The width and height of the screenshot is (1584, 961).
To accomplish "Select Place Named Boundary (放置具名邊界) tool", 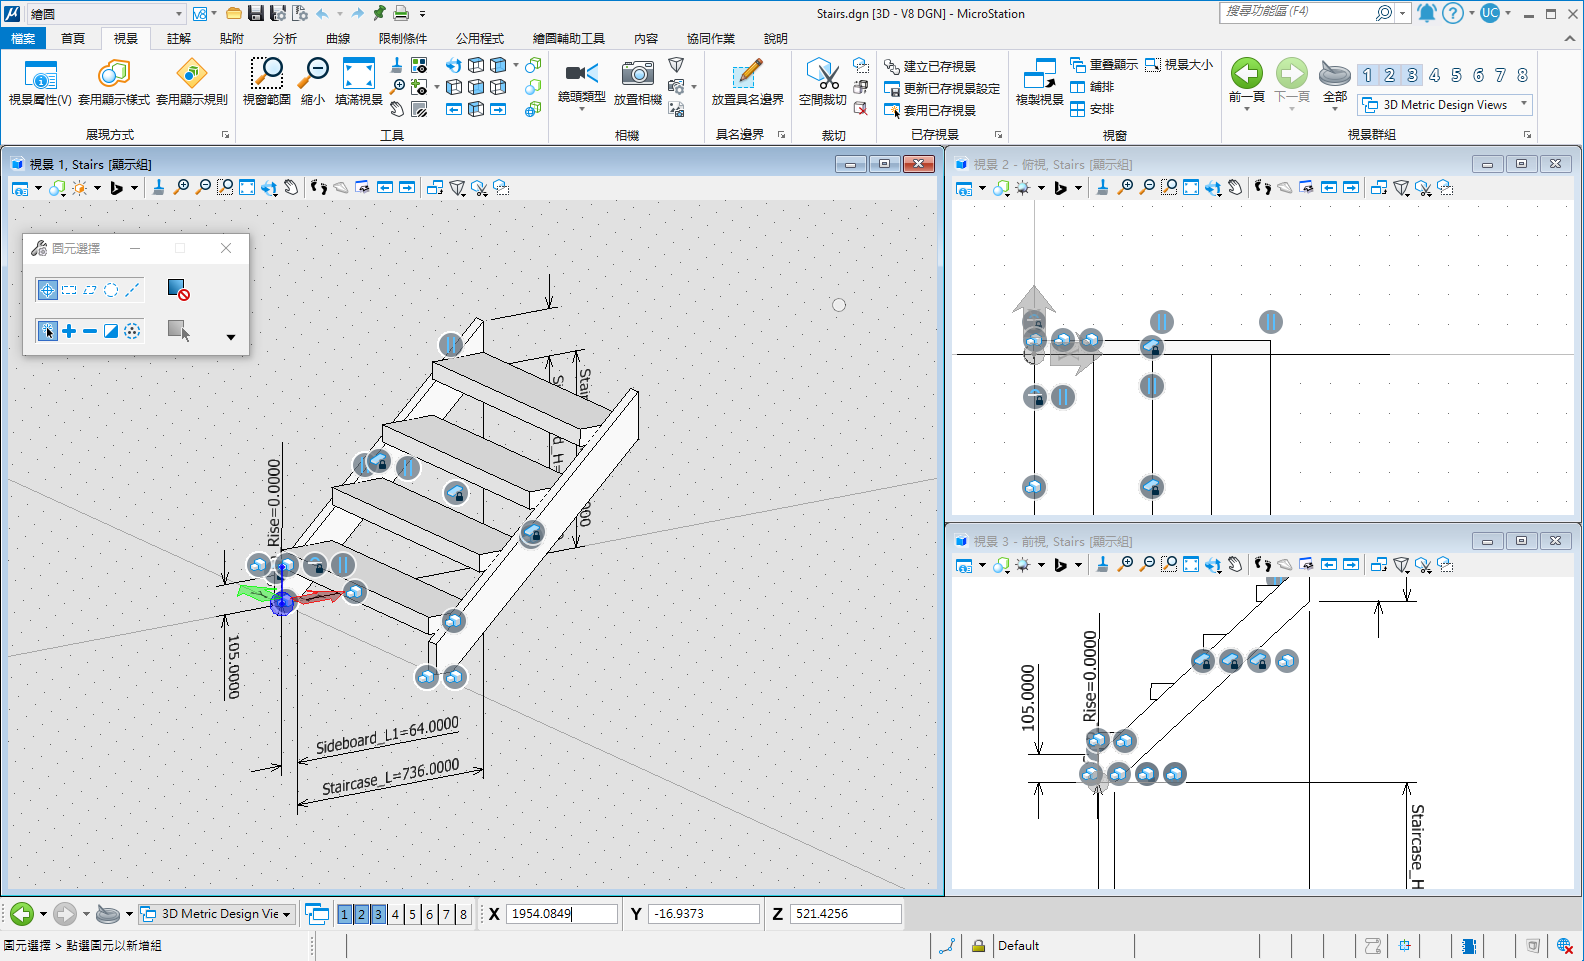I will tap(747, 82).
